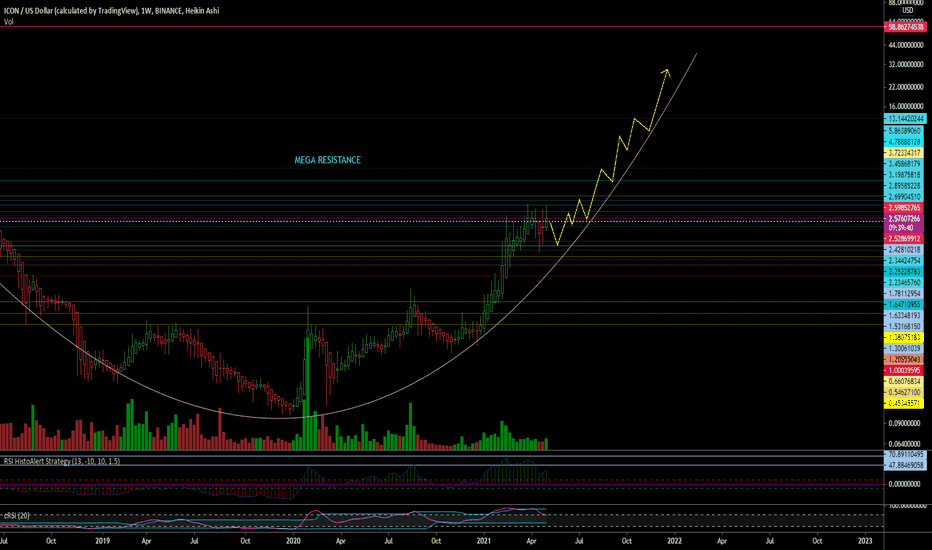
Task: Click the 1.78112954 price label
Action: (905, 294)
